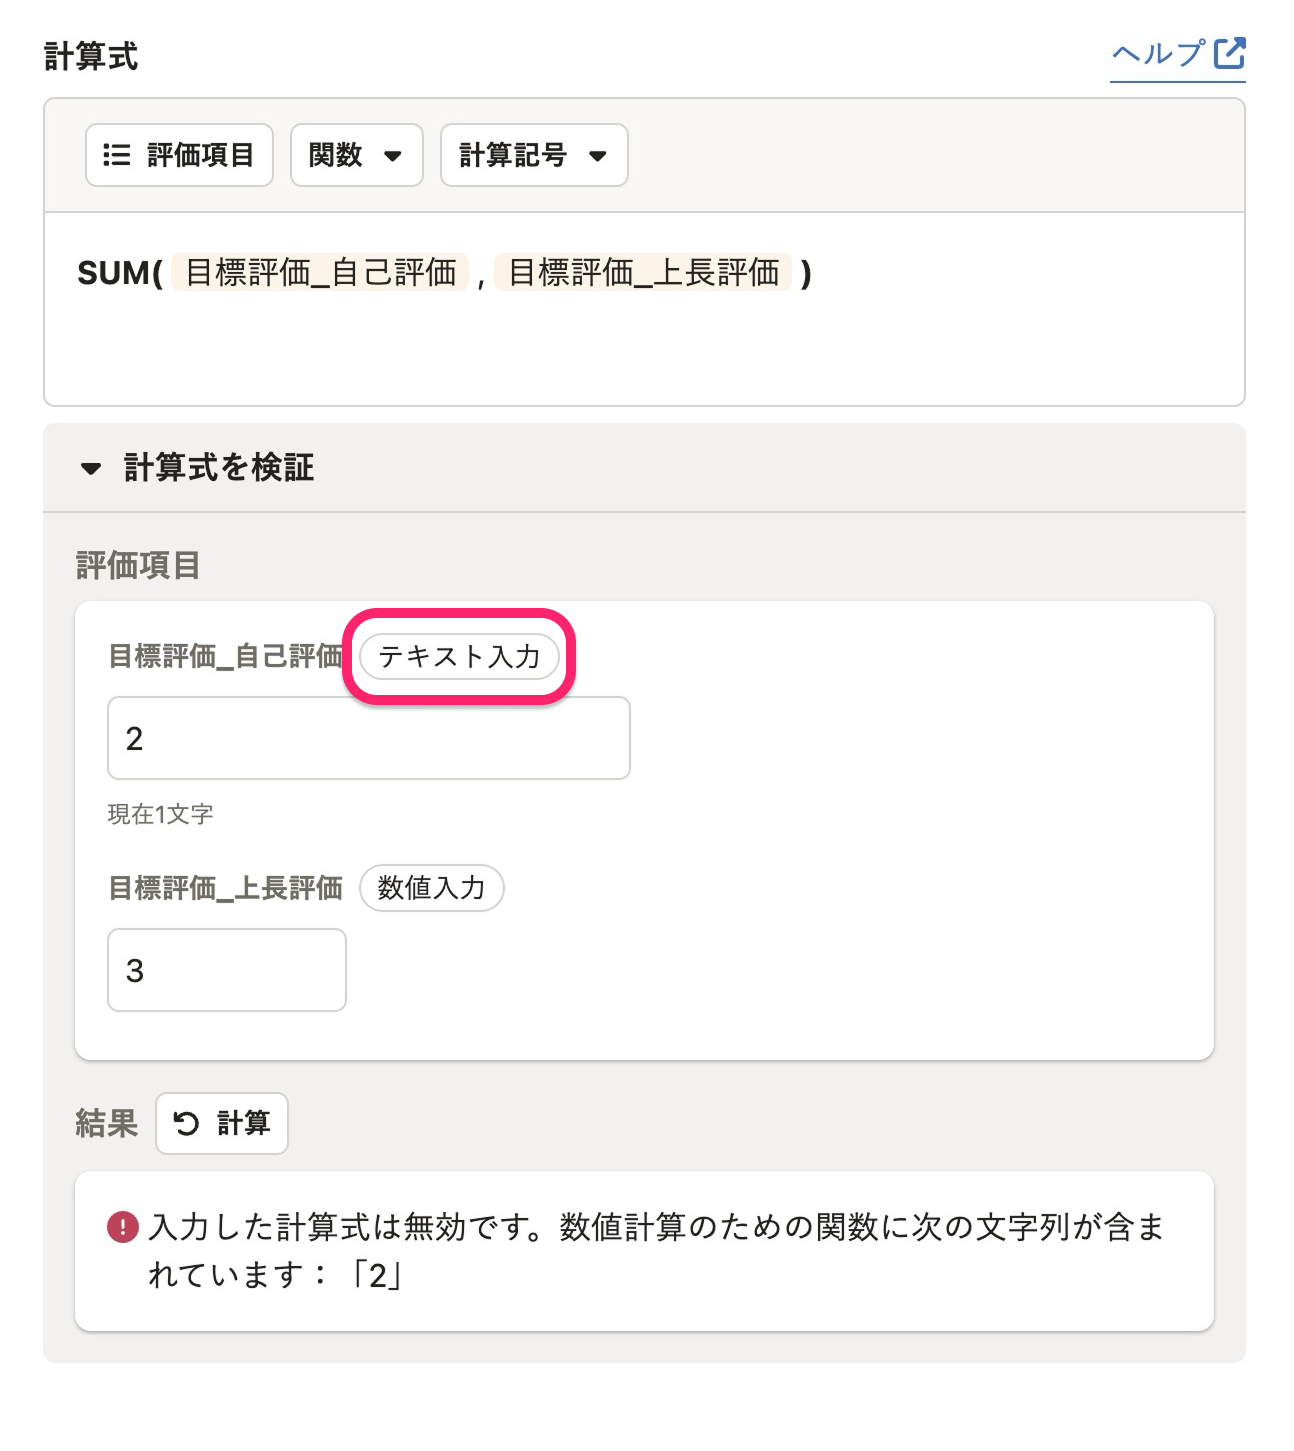This screenshot has width=1294, height=1451.
Task: Click the closing parenthesis in the formula
Action: coord(806,273)
